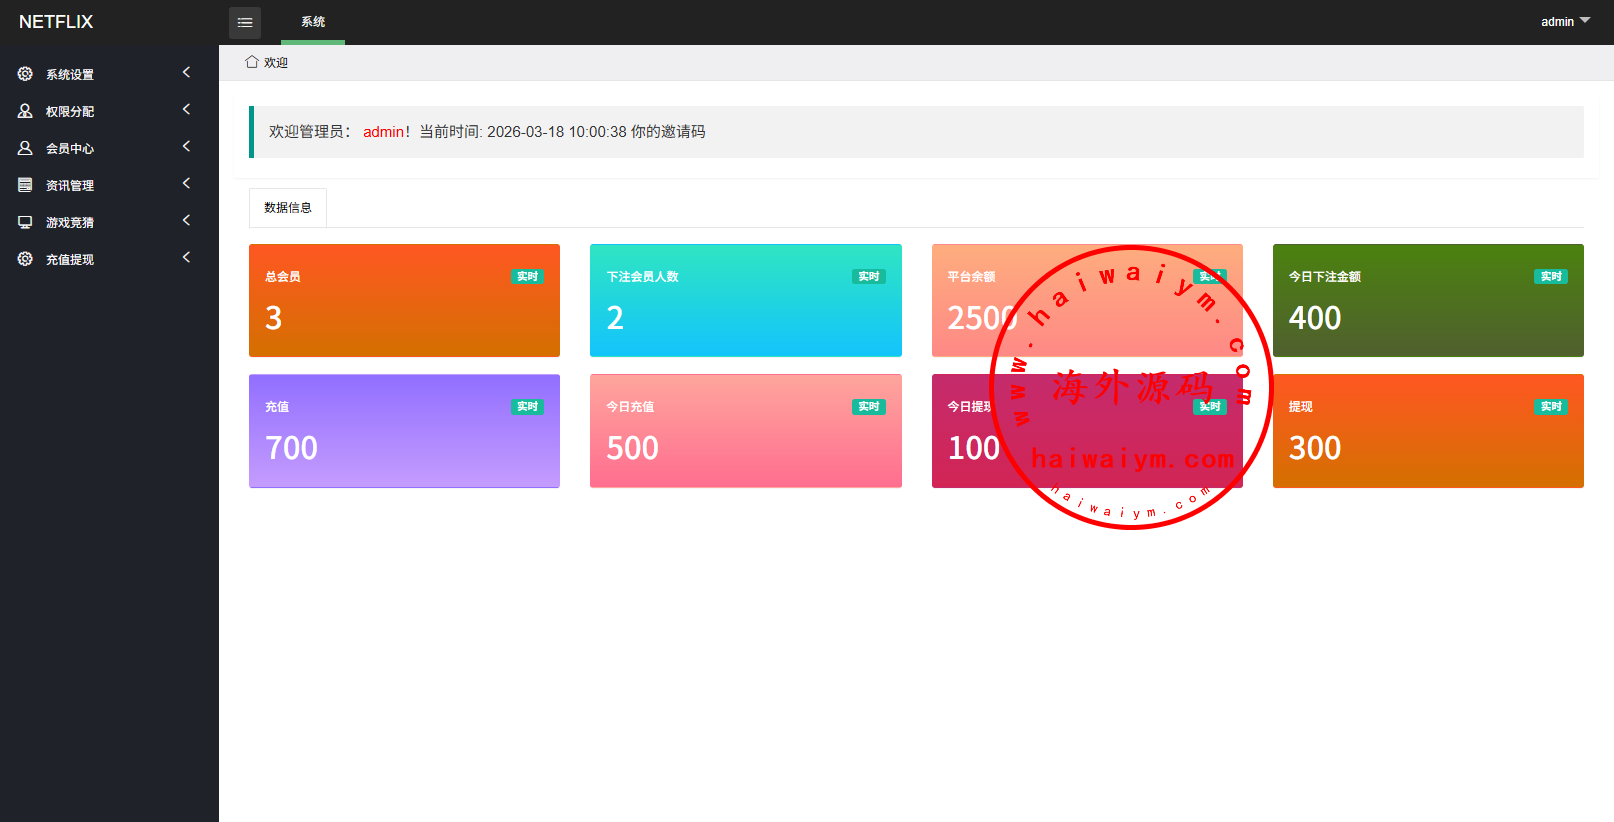
Task: Expand the 会员中心 menu chevron
Action: [186, 146]
